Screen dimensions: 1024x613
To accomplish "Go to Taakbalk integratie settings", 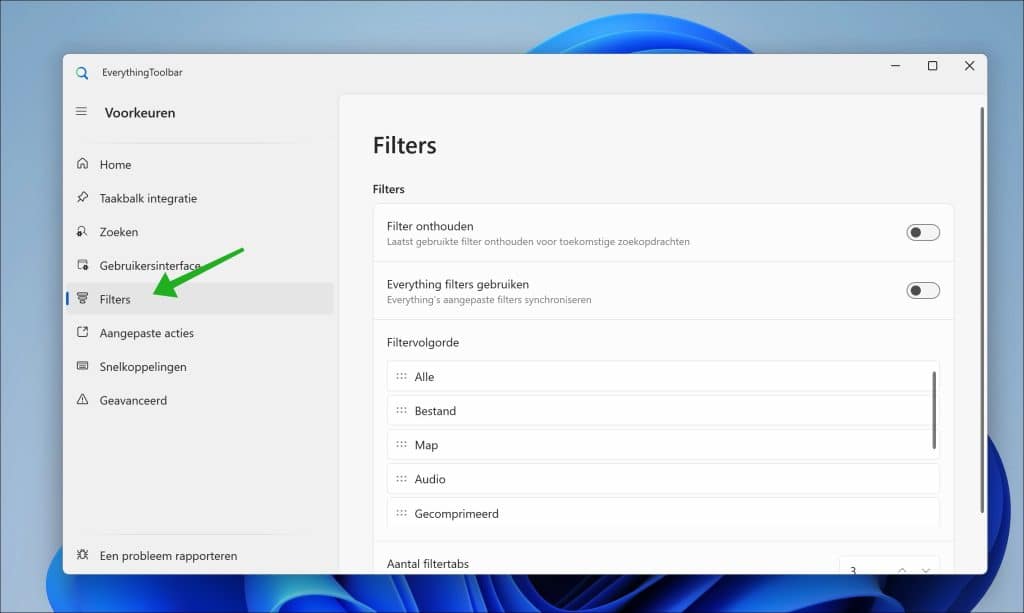I will [x=199, y=198].
